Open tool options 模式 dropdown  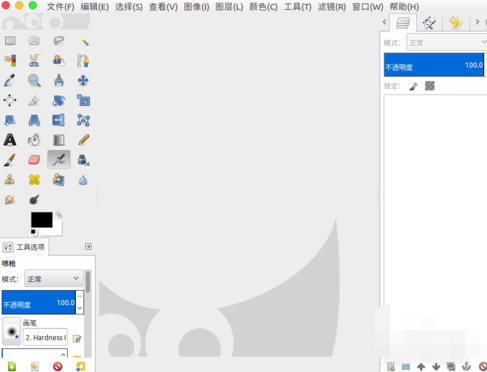pos(53,278)
